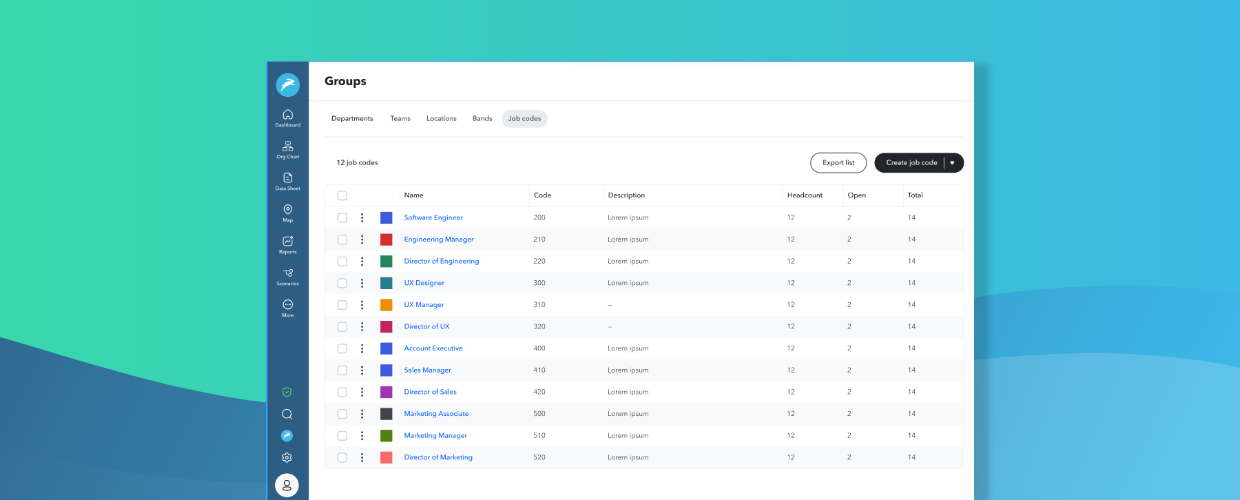1240x500 pixels.
Task: Select the UX Manager row checkbox
Action: 342,305
